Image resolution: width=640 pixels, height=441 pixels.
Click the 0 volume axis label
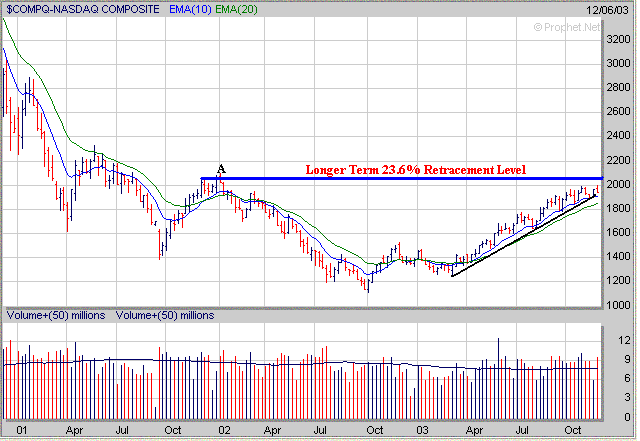coord(627,417)
